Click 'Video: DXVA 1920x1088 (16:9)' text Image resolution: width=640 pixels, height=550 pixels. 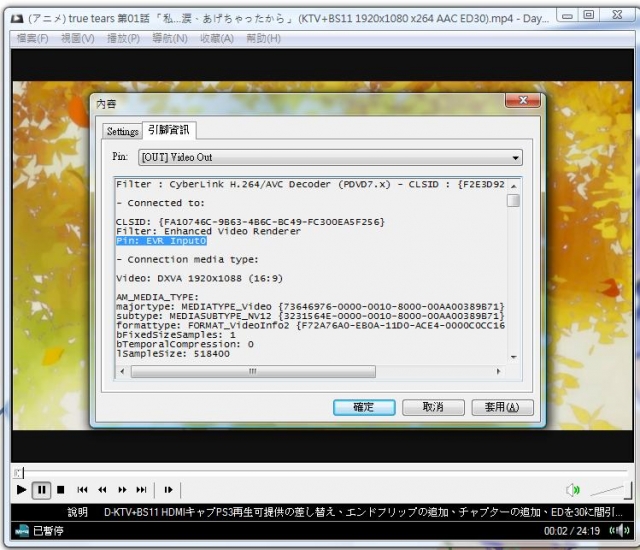[x=199, y=278]
